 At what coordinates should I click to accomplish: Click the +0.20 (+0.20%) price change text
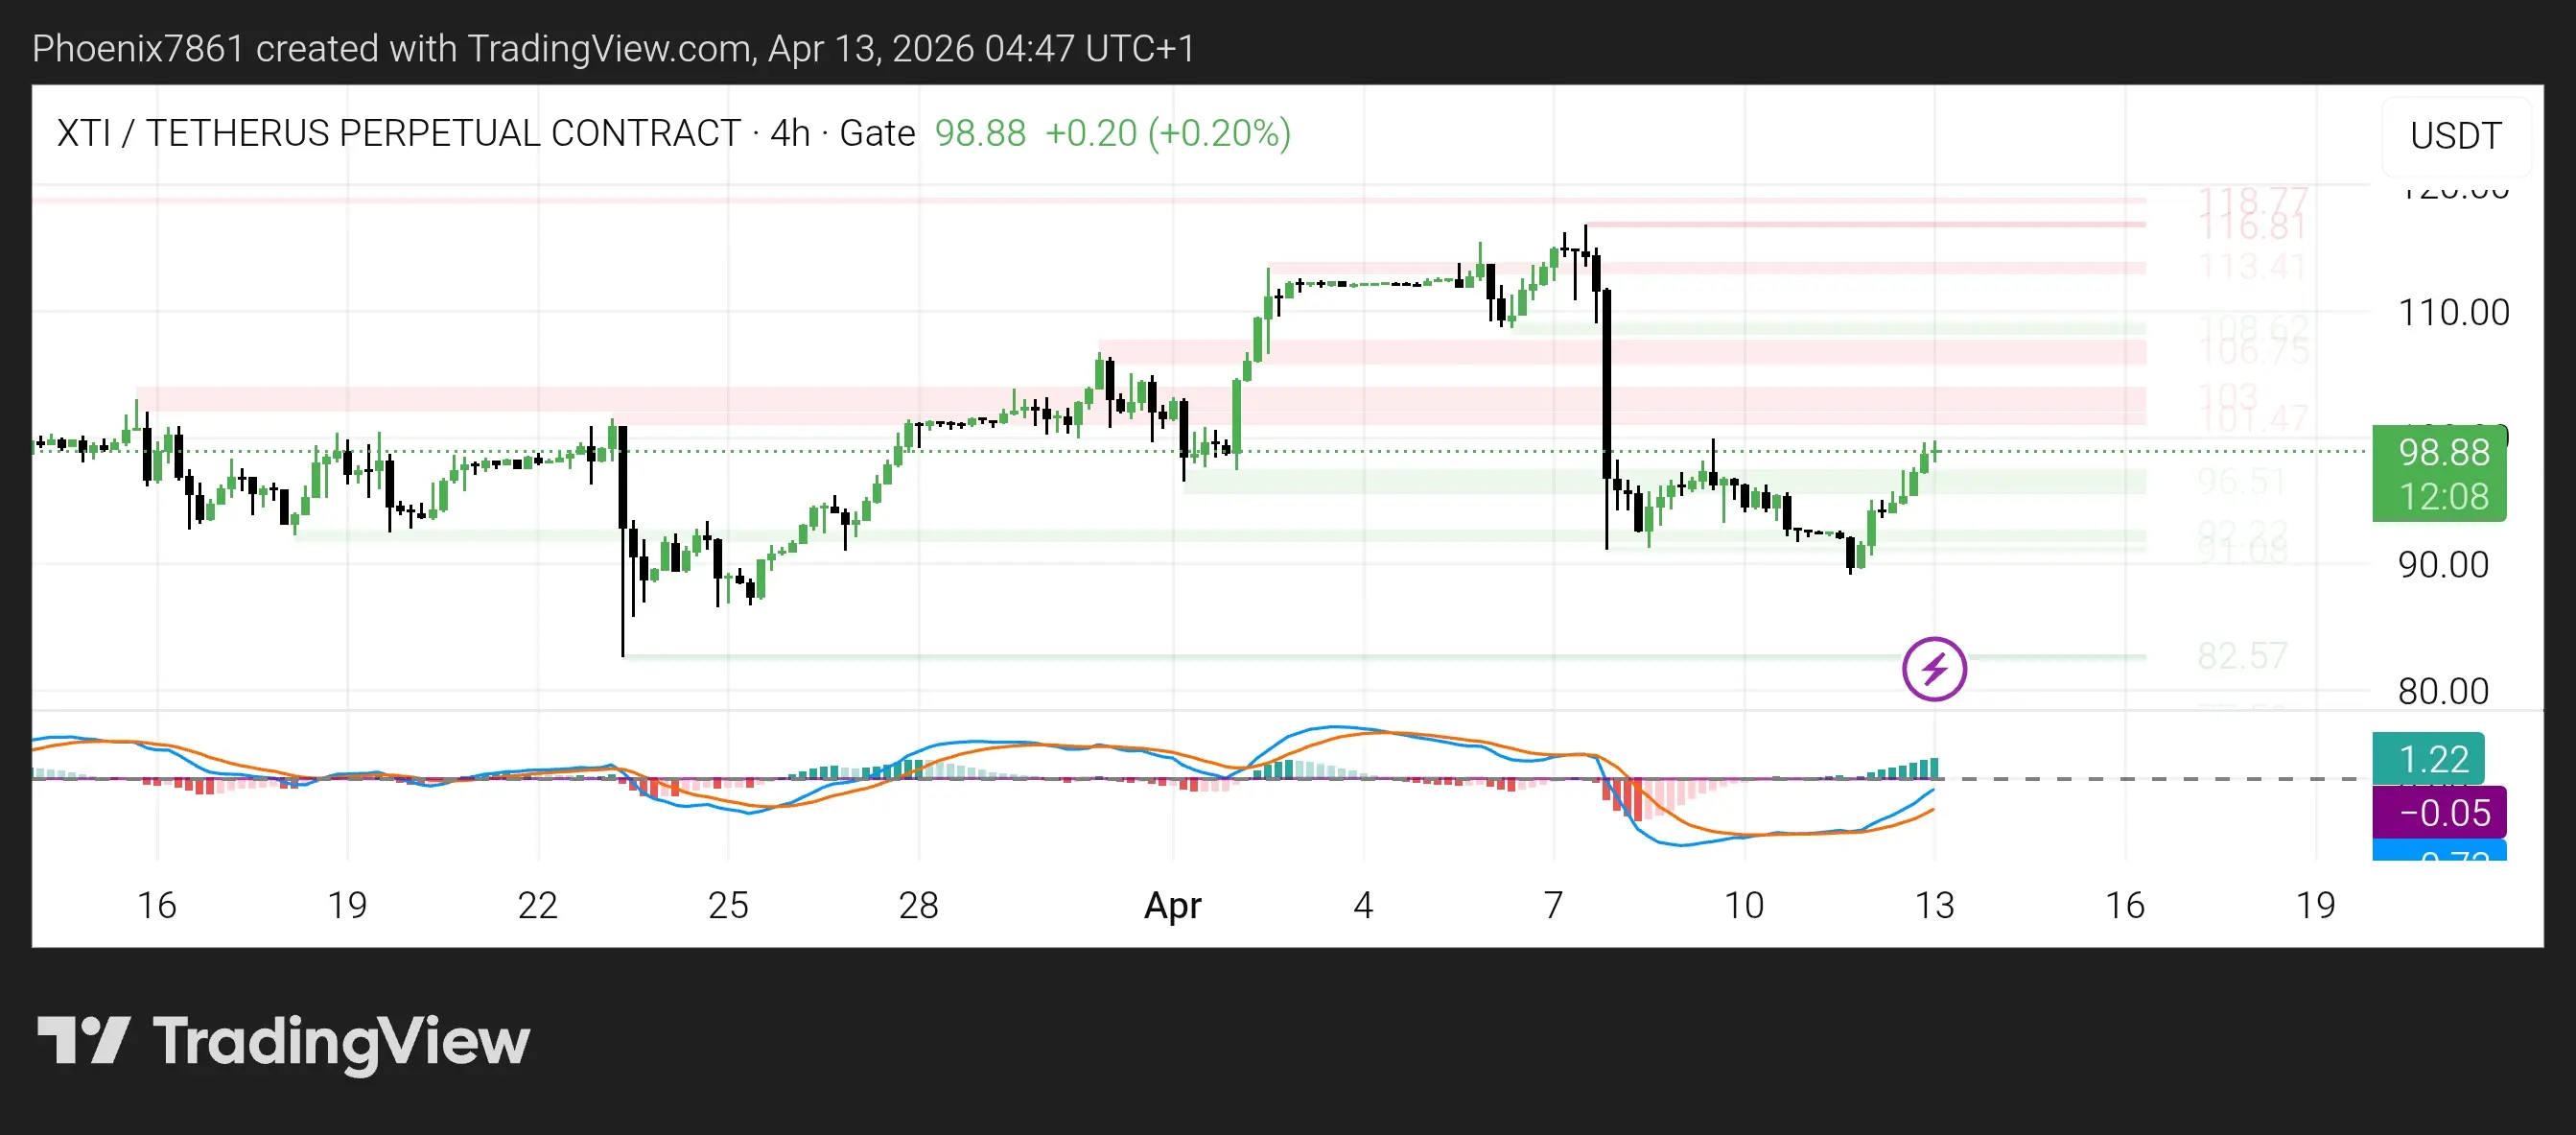coord(1167,133)
